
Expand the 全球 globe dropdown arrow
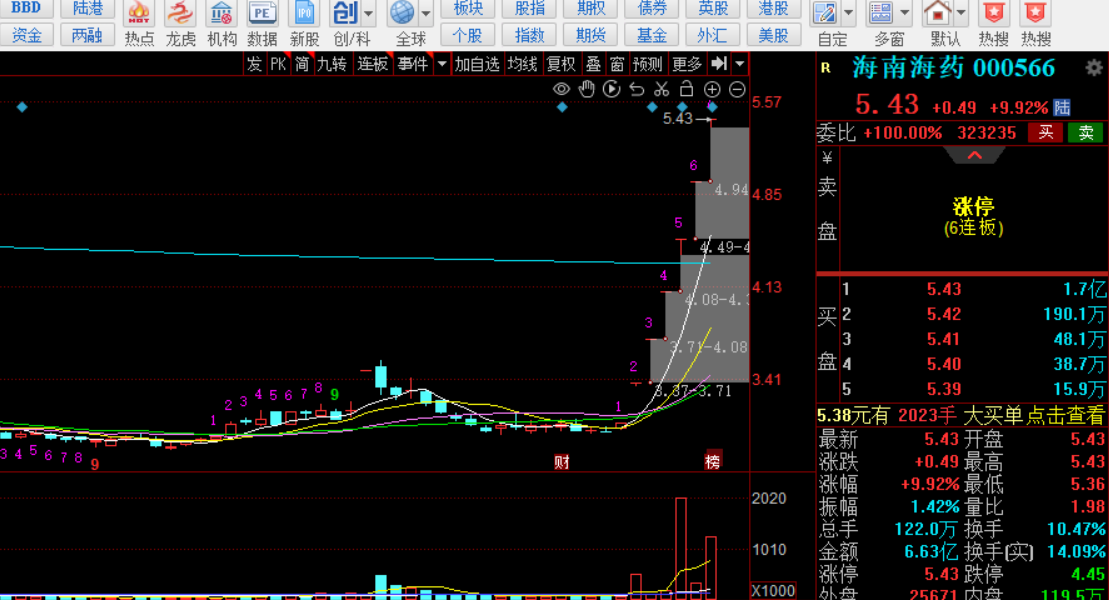click(426, 13)
